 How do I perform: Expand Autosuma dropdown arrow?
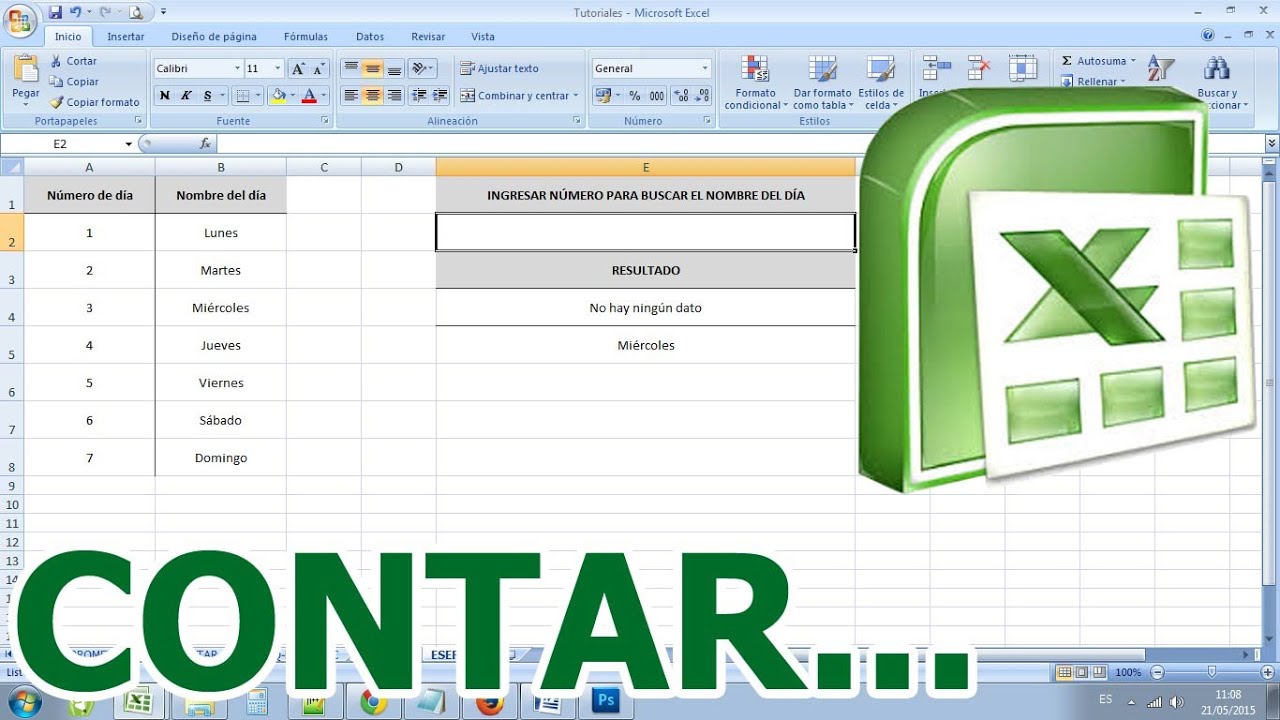pyautogui.click(x=1133, y=61)
